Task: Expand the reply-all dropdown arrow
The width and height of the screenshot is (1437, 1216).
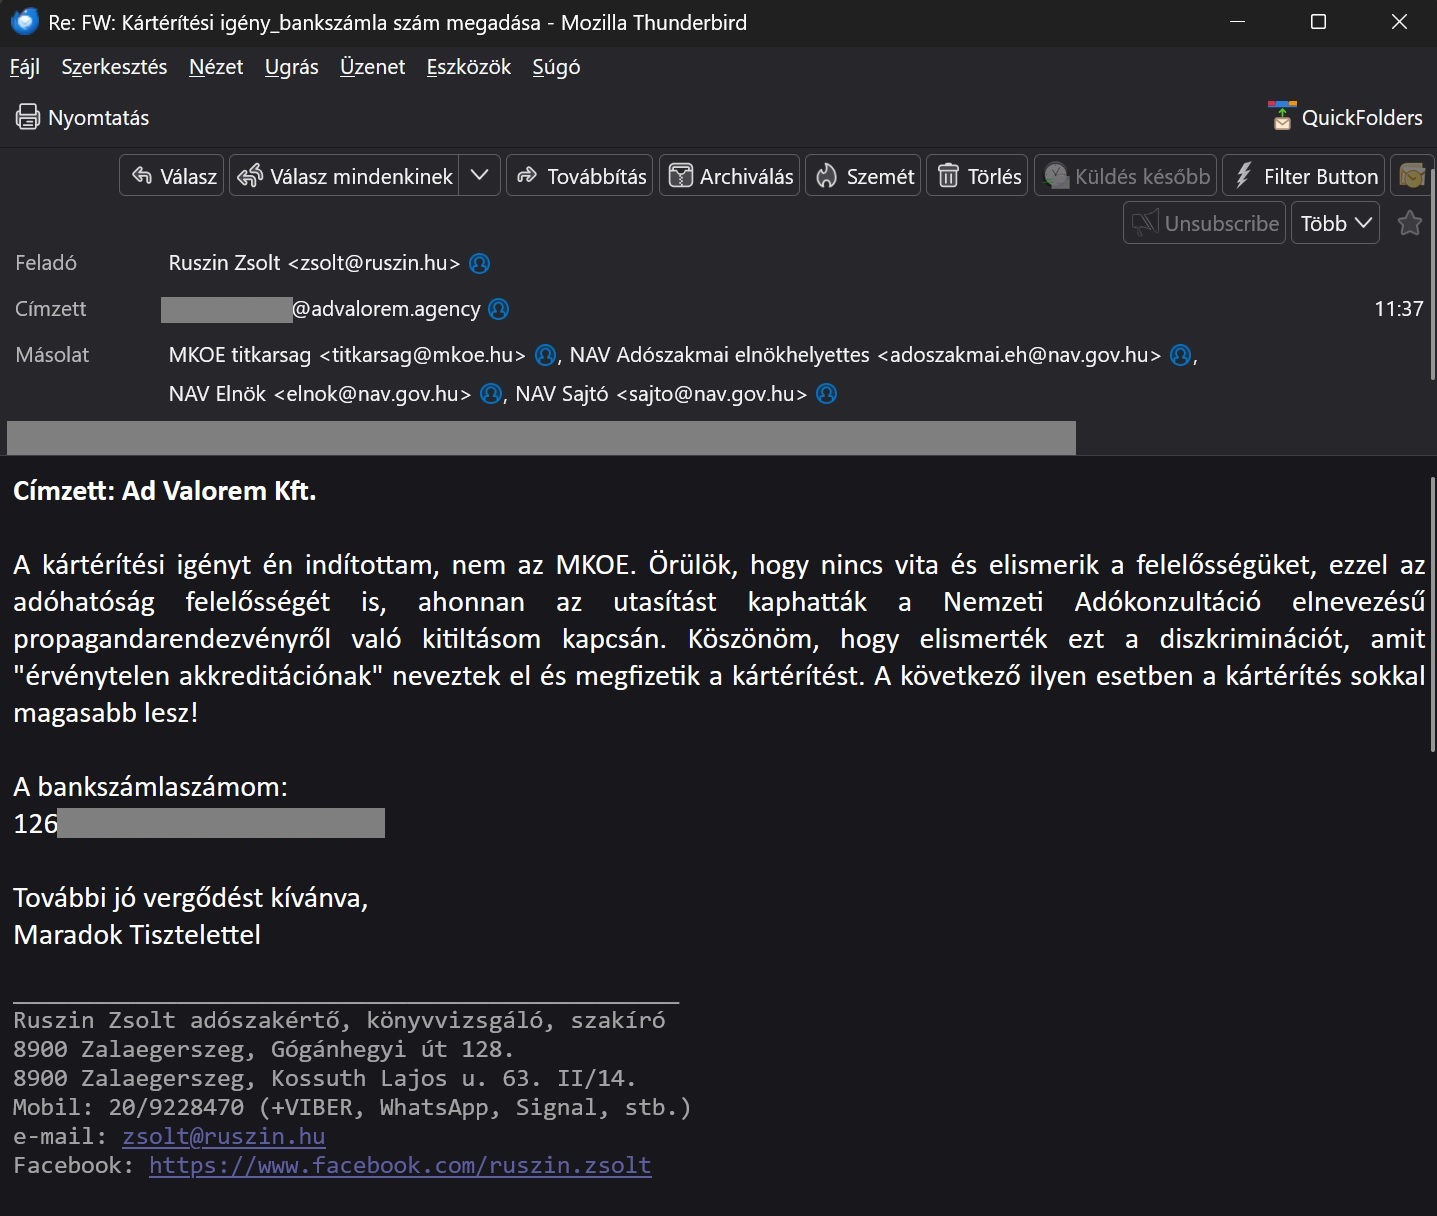Action: tap(480, 176)
